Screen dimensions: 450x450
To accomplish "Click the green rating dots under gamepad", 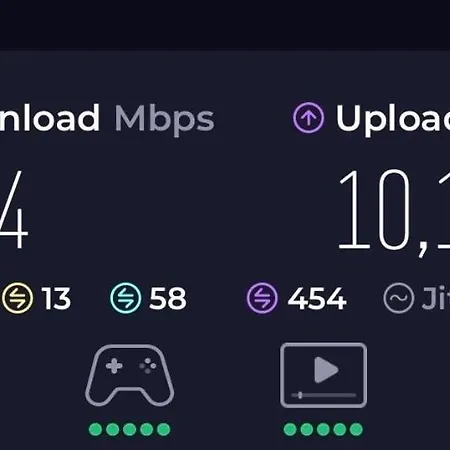I will tap(130, 429).
